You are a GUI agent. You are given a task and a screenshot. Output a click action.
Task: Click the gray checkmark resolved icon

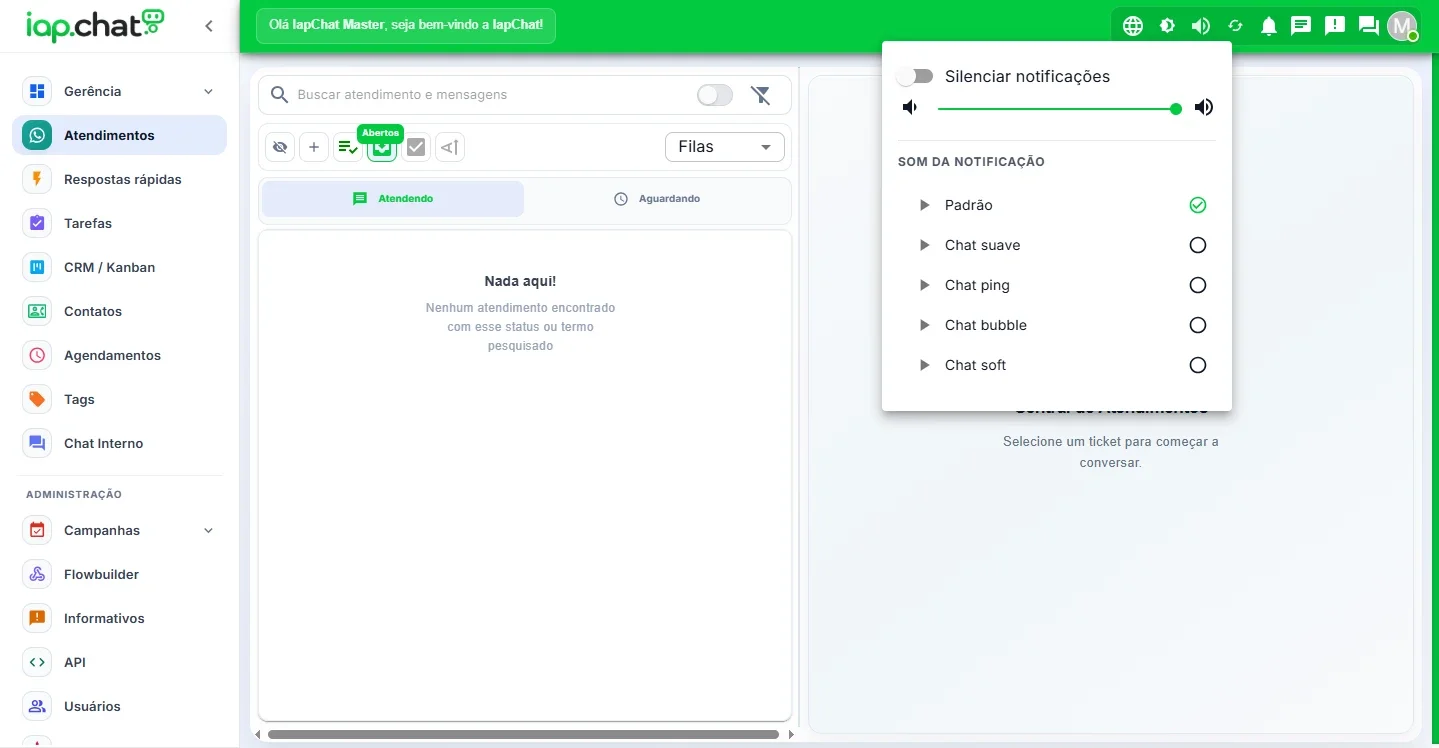[416, 147]
